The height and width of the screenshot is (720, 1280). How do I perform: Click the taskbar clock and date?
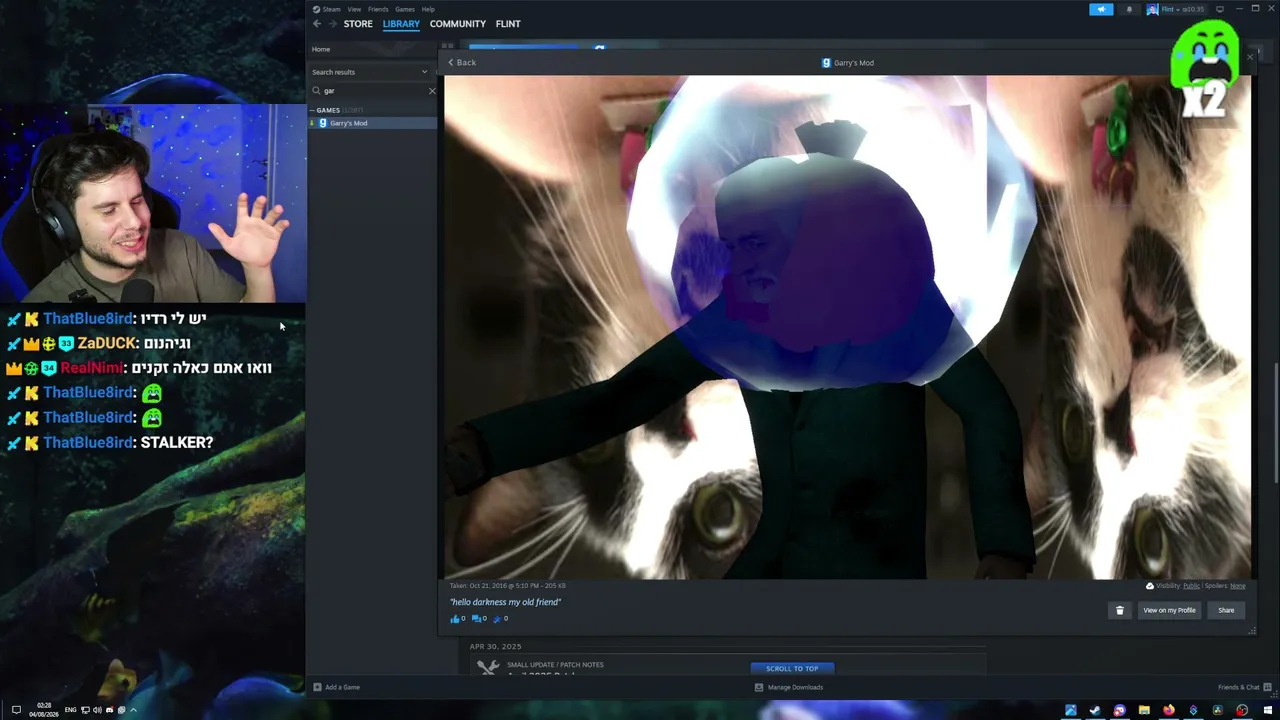pyautogui.click(x=45, y=710)
